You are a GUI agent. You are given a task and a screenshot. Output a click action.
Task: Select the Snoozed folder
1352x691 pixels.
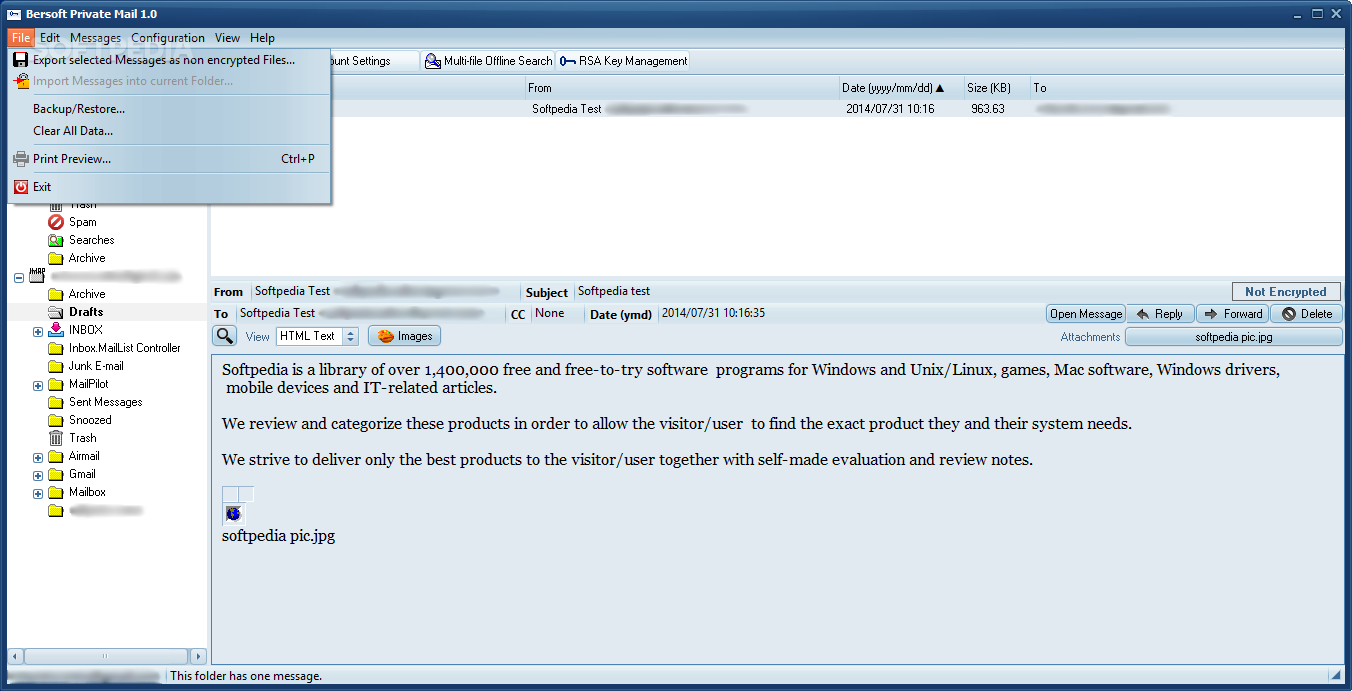(90, 420)
